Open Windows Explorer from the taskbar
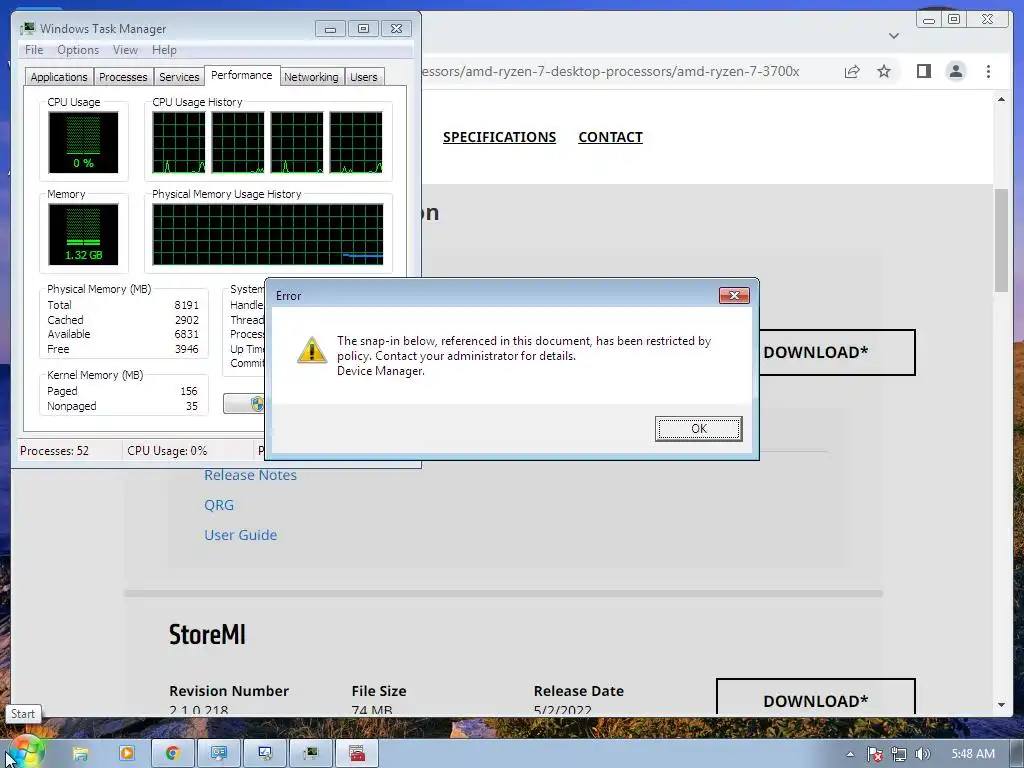Image resolution: width=1024 pixels, height=768 pixels. [x=80, y=754]
